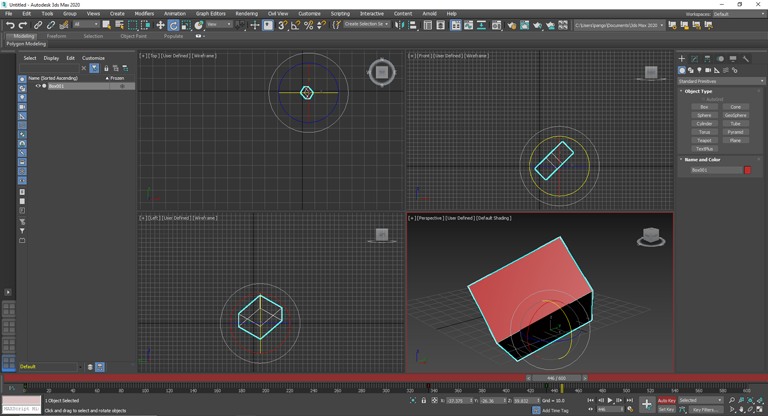Click the red object color swatch
Image resolution: width=768 pixels, height=416 pixels.
[x=747, y=170]
